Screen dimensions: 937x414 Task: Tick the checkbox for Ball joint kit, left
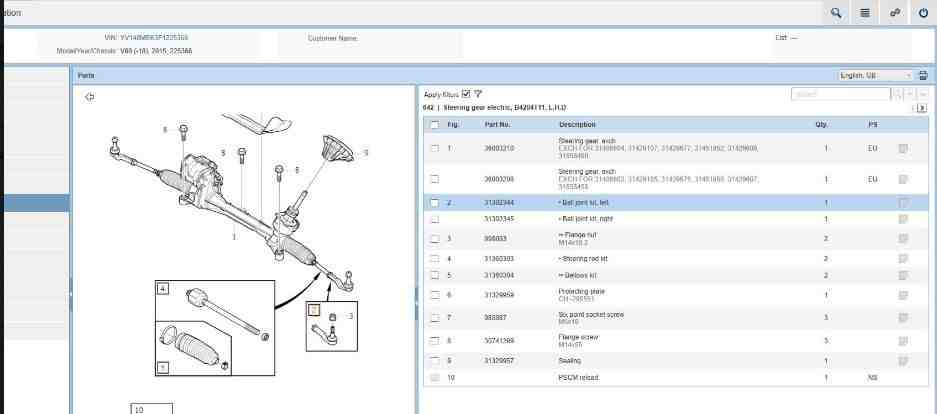[434, 202]
